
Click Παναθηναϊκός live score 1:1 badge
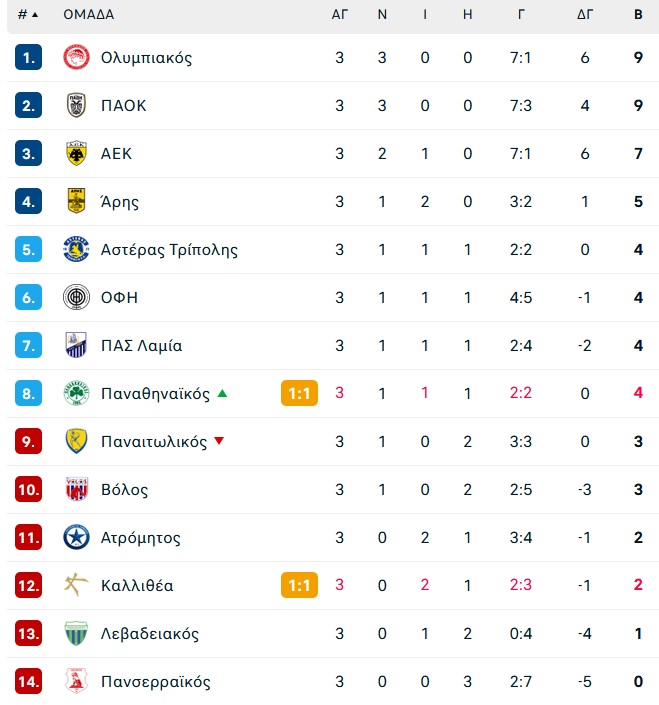point(299,393)
